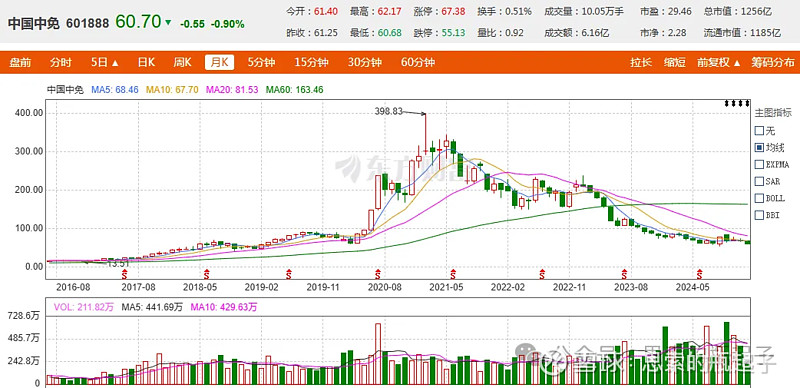The height and width of the screenshot is (388, 800).
Task: Click the red S marker near 2024-05
Action: coord(699,273)
